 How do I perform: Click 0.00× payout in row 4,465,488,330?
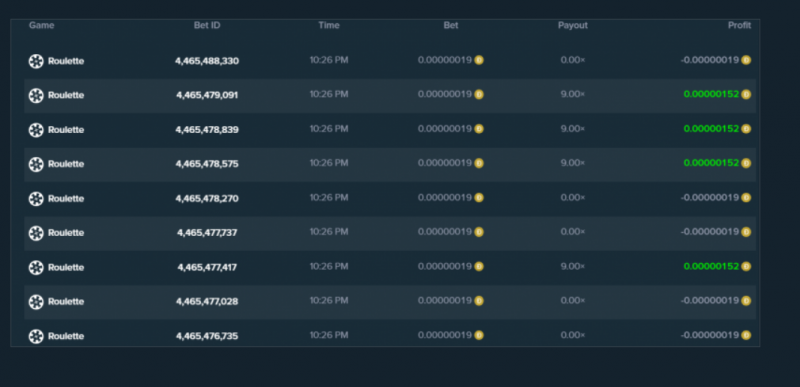tap(573, 60)
